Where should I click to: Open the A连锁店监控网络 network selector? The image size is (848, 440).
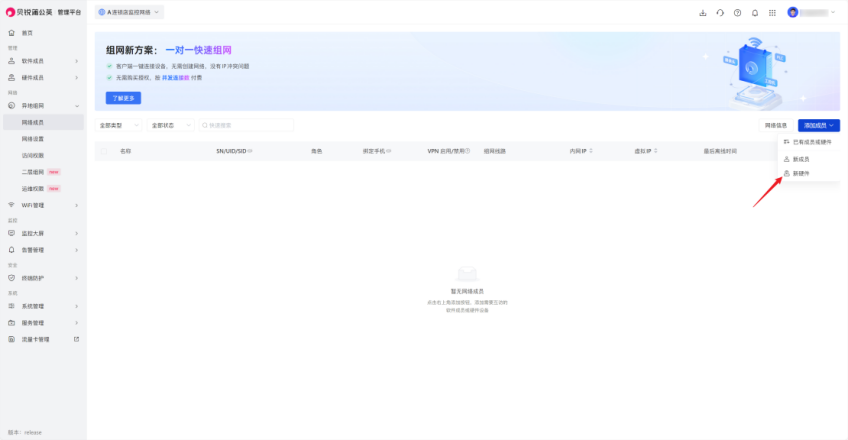(x=130, y=12)
